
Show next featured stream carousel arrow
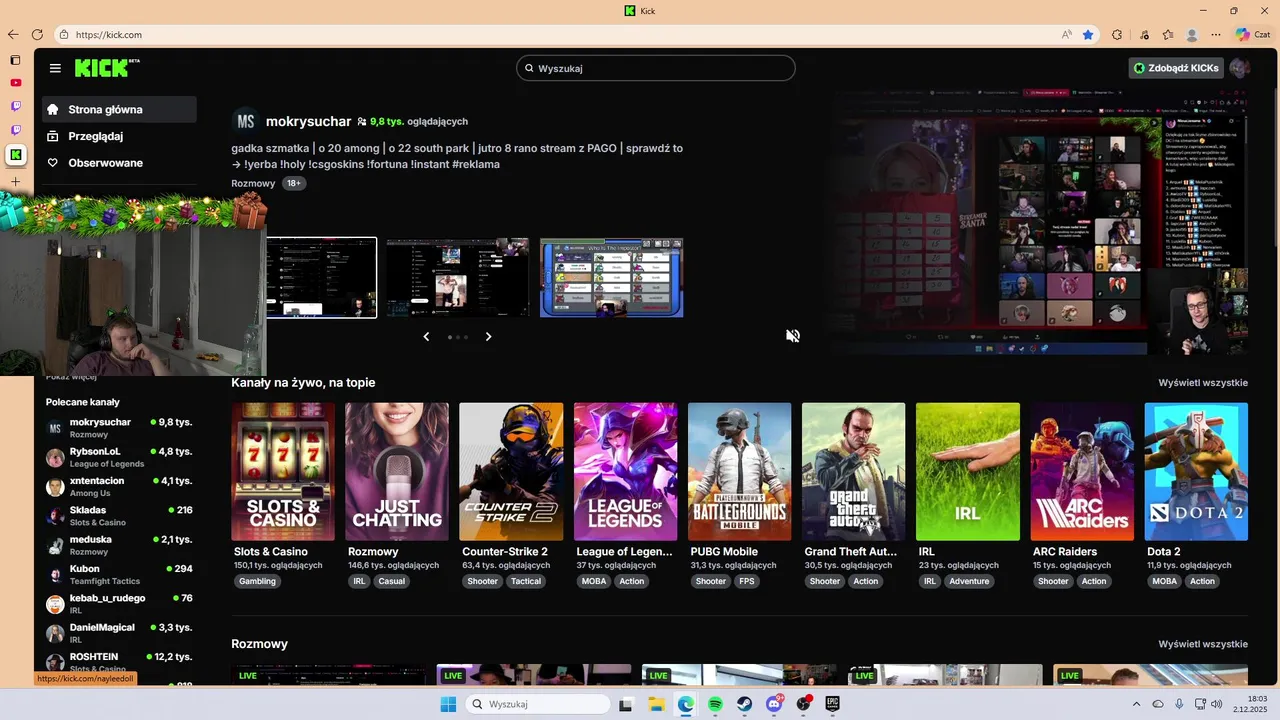click(488, 337)
